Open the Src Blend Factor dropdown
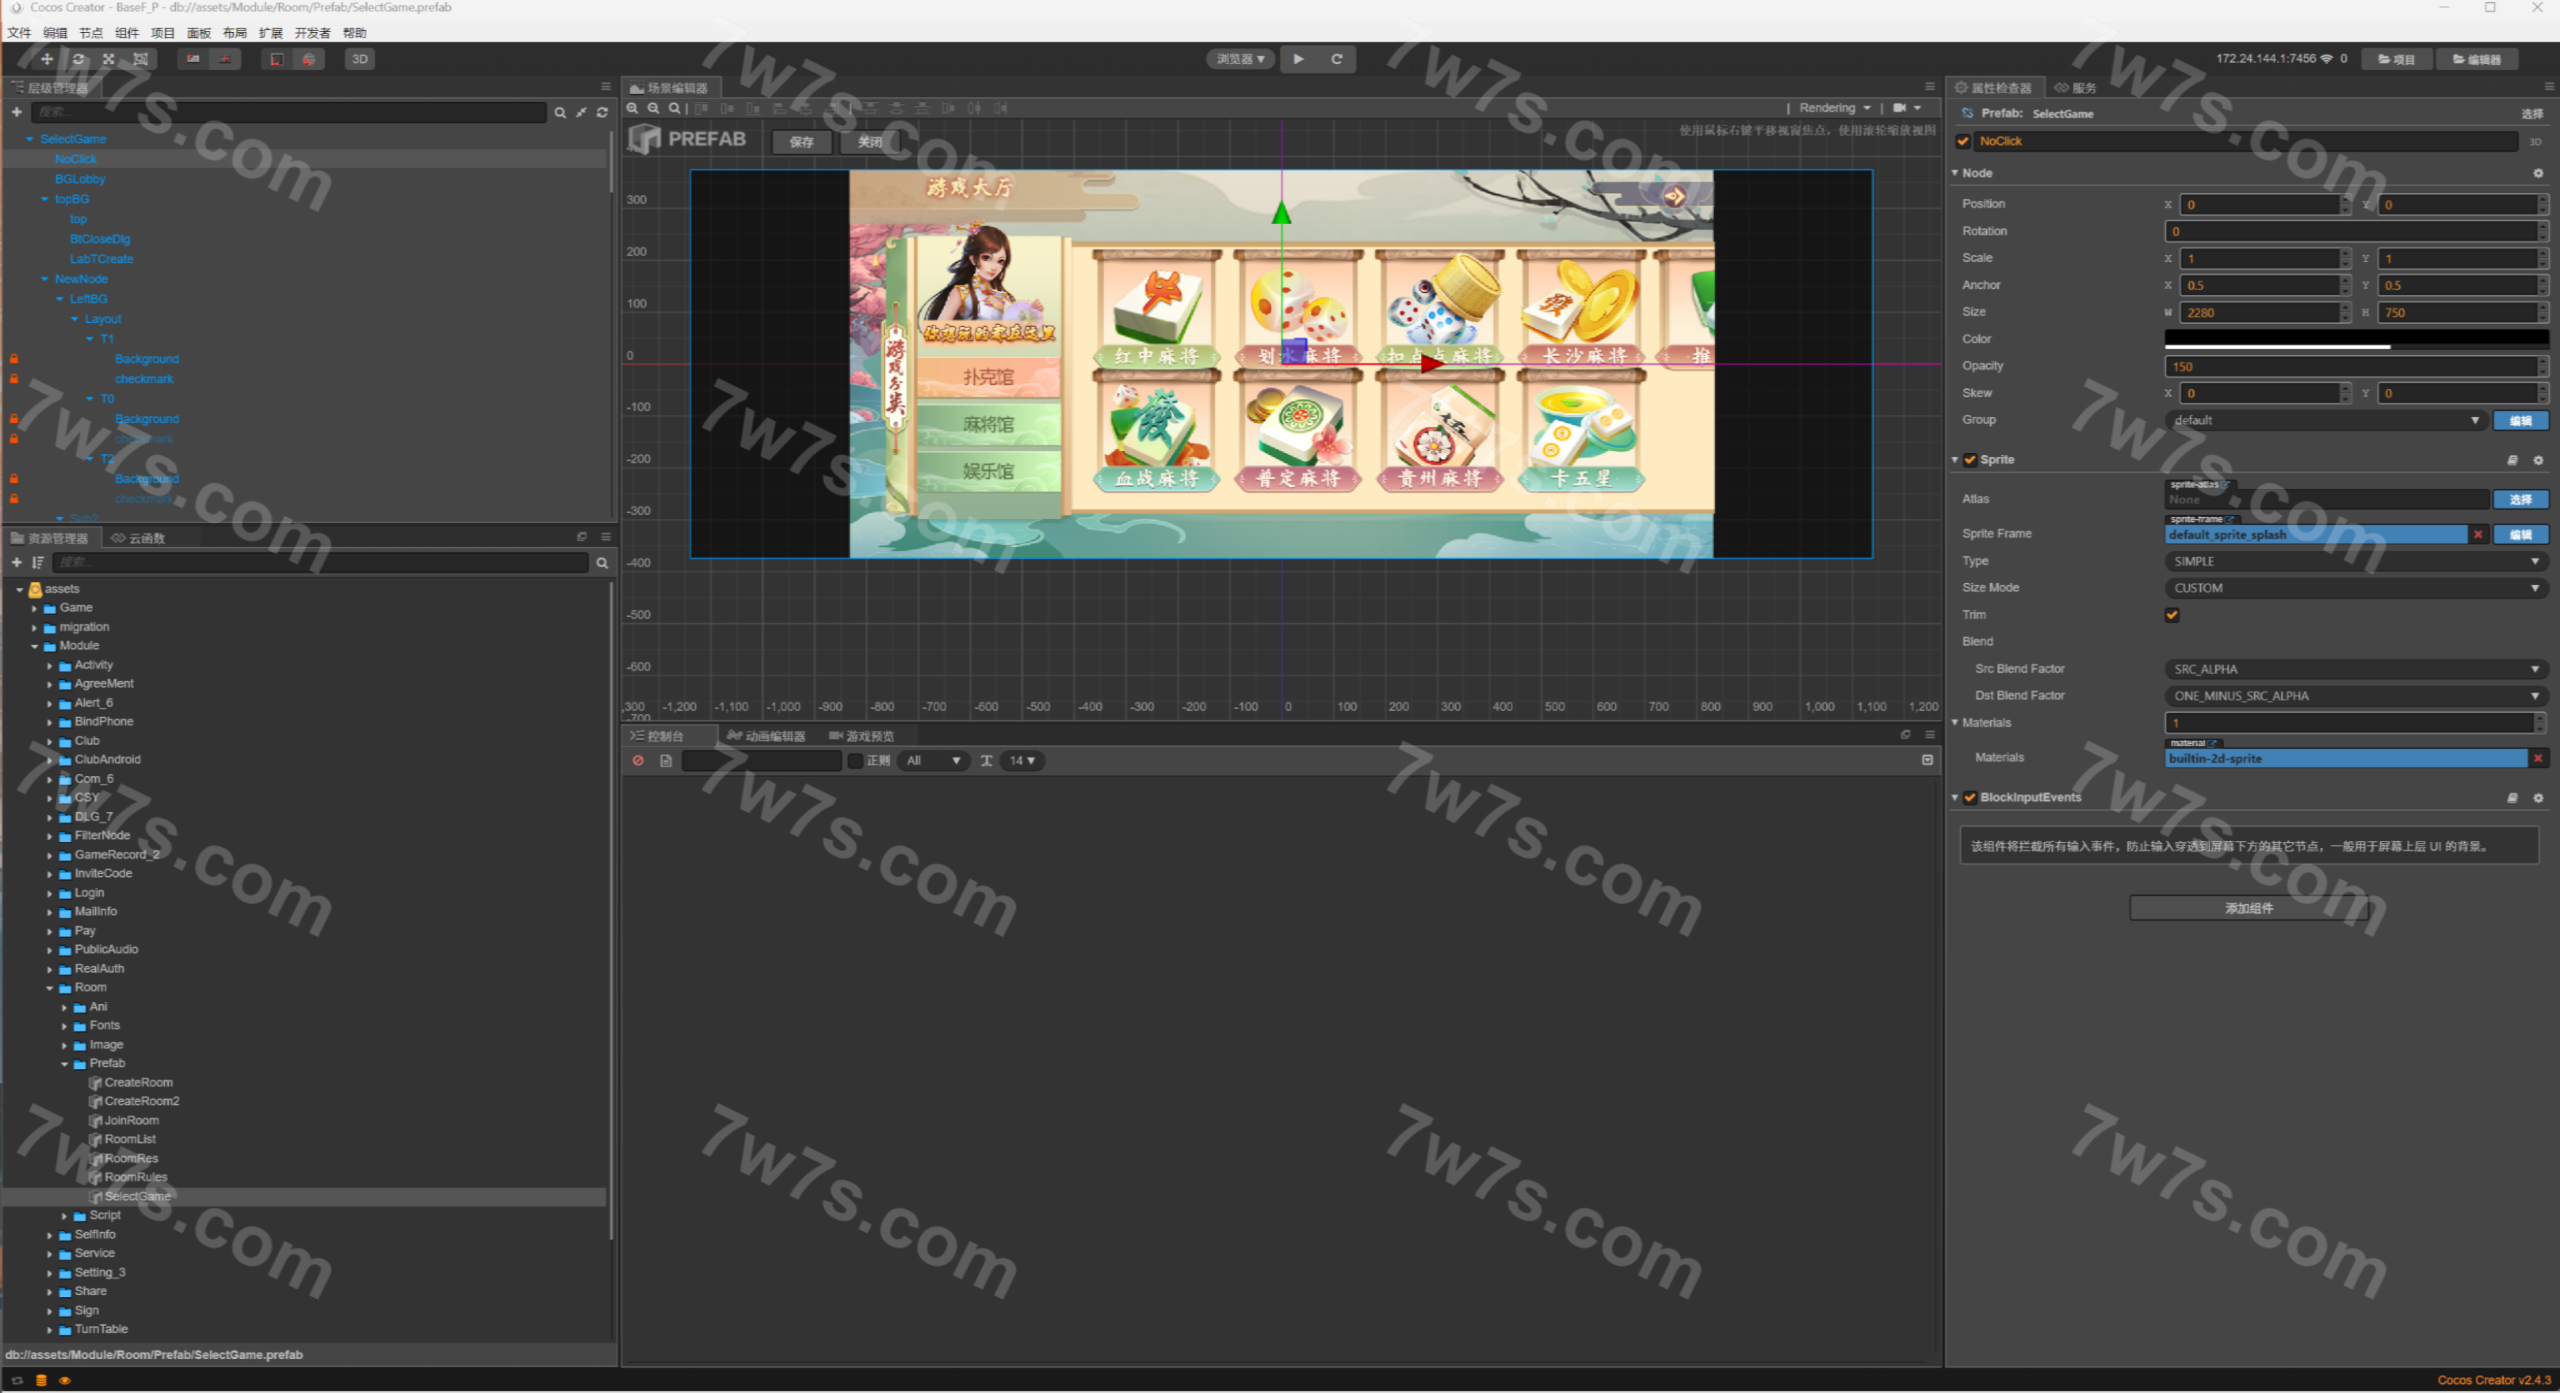The width and height of the screenshot is (2560, 1393). pyautogui.click(x=2357, y=669)
